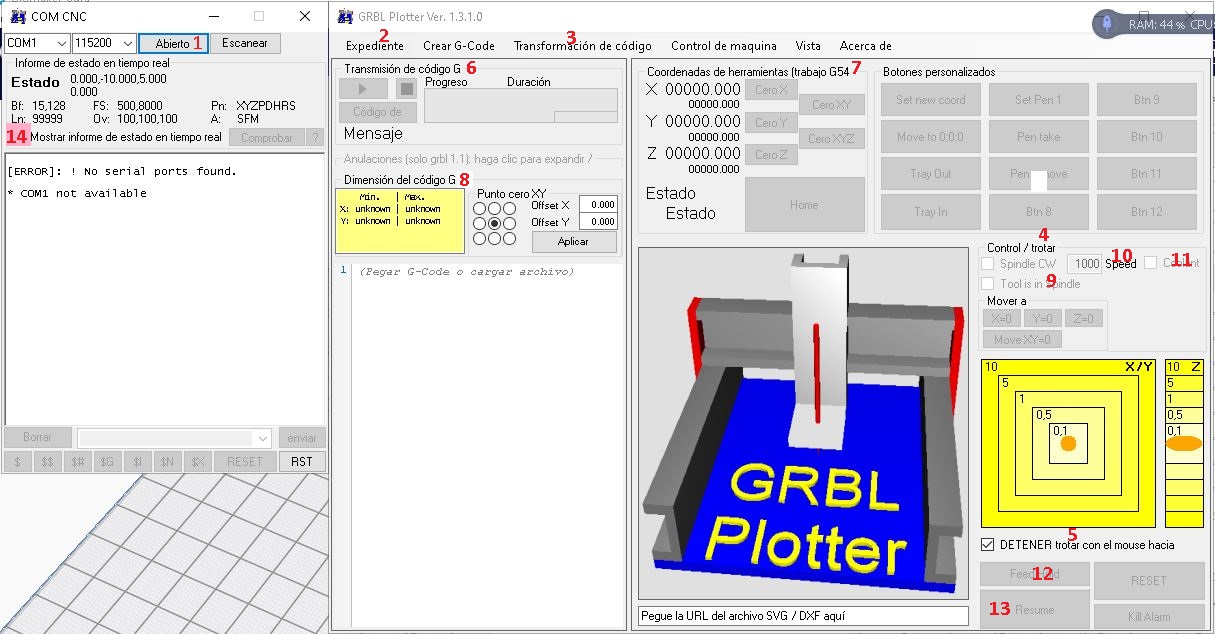Click the GRBL Plotter title bar icon
Image resolution: width=1215 pixels, height=634 pixels.
coord(345,16)
